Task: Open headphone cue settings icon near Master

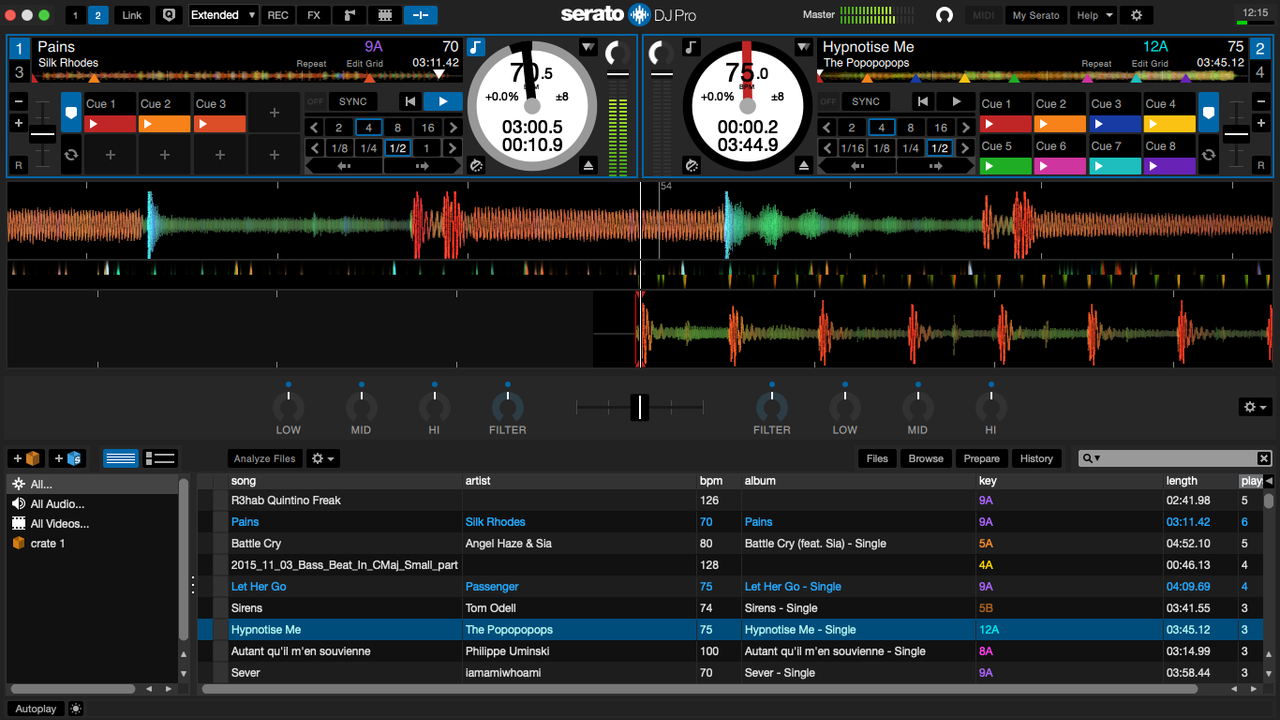Action: 944,15
